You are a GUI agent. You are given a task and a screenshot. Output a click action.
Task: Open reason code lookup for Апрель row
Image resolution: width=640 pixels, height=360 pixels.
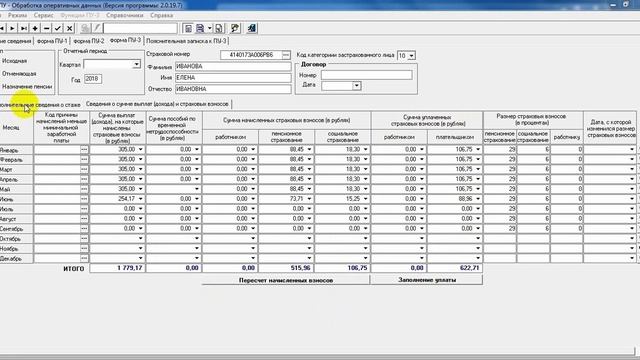tap(84, 179)
